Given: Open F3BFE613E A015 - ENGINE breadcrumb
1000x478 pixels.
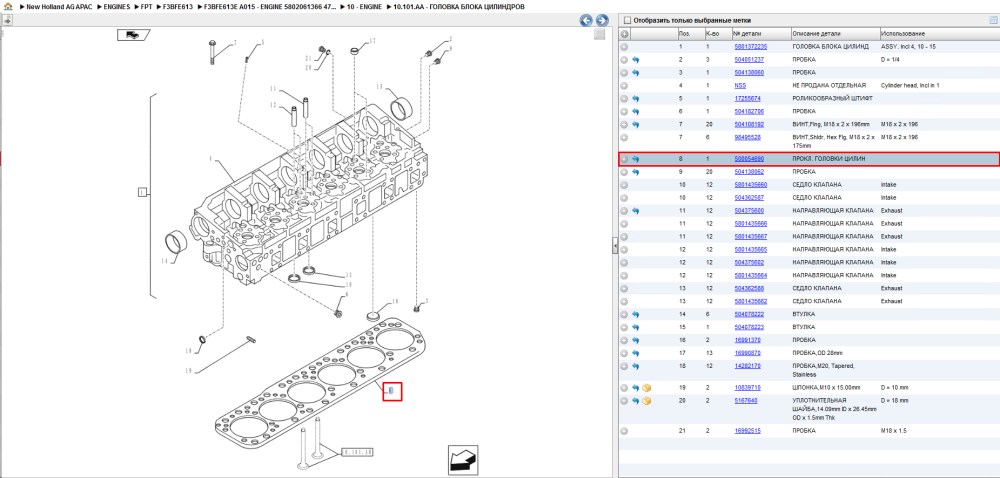Looking at the screenshot, I should click(x=270, y=6).
